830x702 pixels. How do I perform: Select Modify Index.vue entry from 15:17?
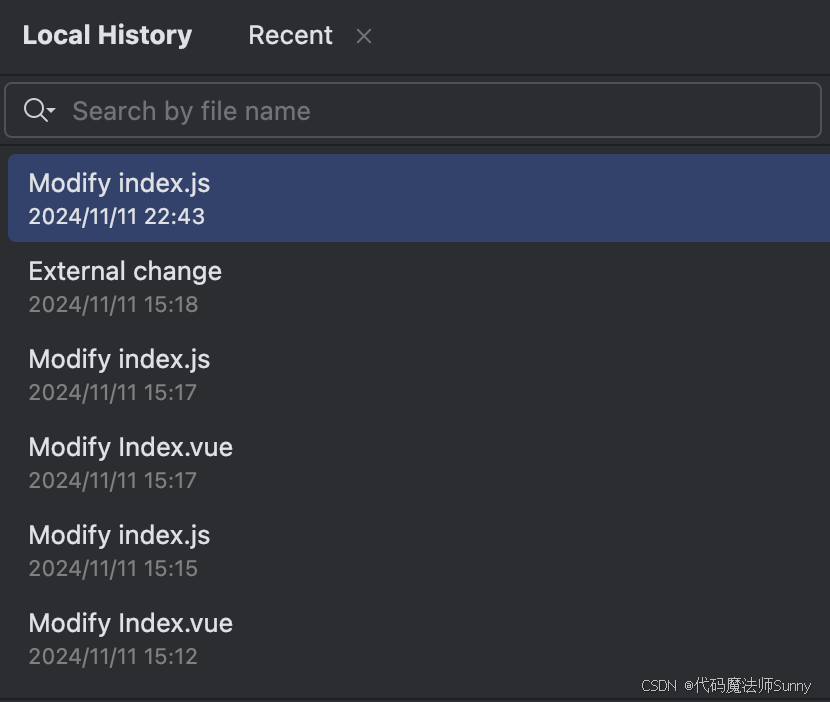click(x=419, y=463)
